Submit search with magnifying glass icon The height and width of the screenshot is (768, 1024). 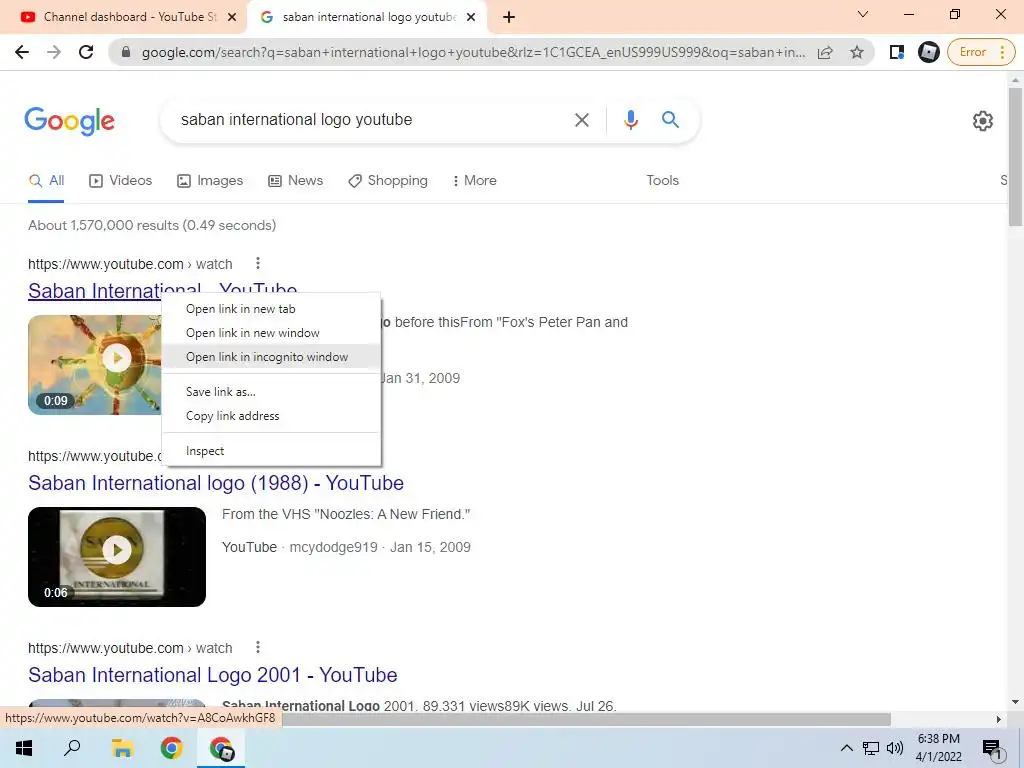point(670,120)
